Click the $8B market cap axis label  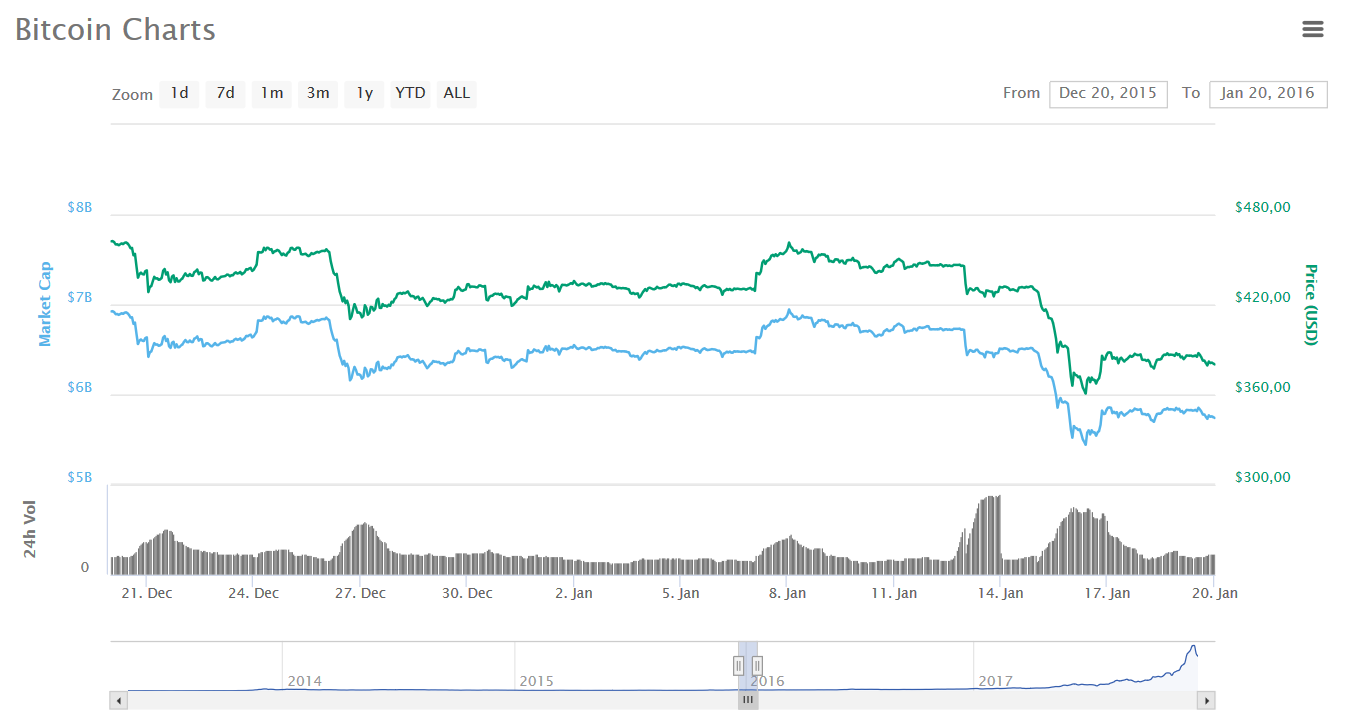80,207
